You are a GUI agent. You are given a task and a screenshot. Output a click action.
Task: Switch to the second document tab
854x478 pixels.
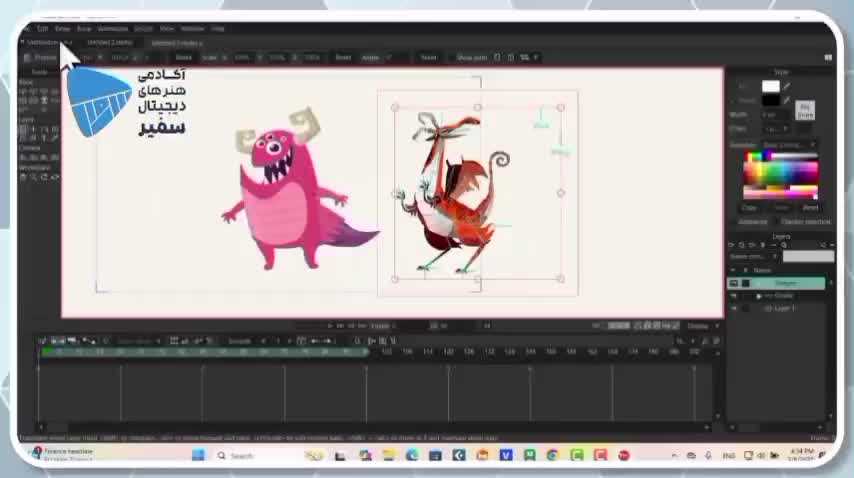pos(109,43)
